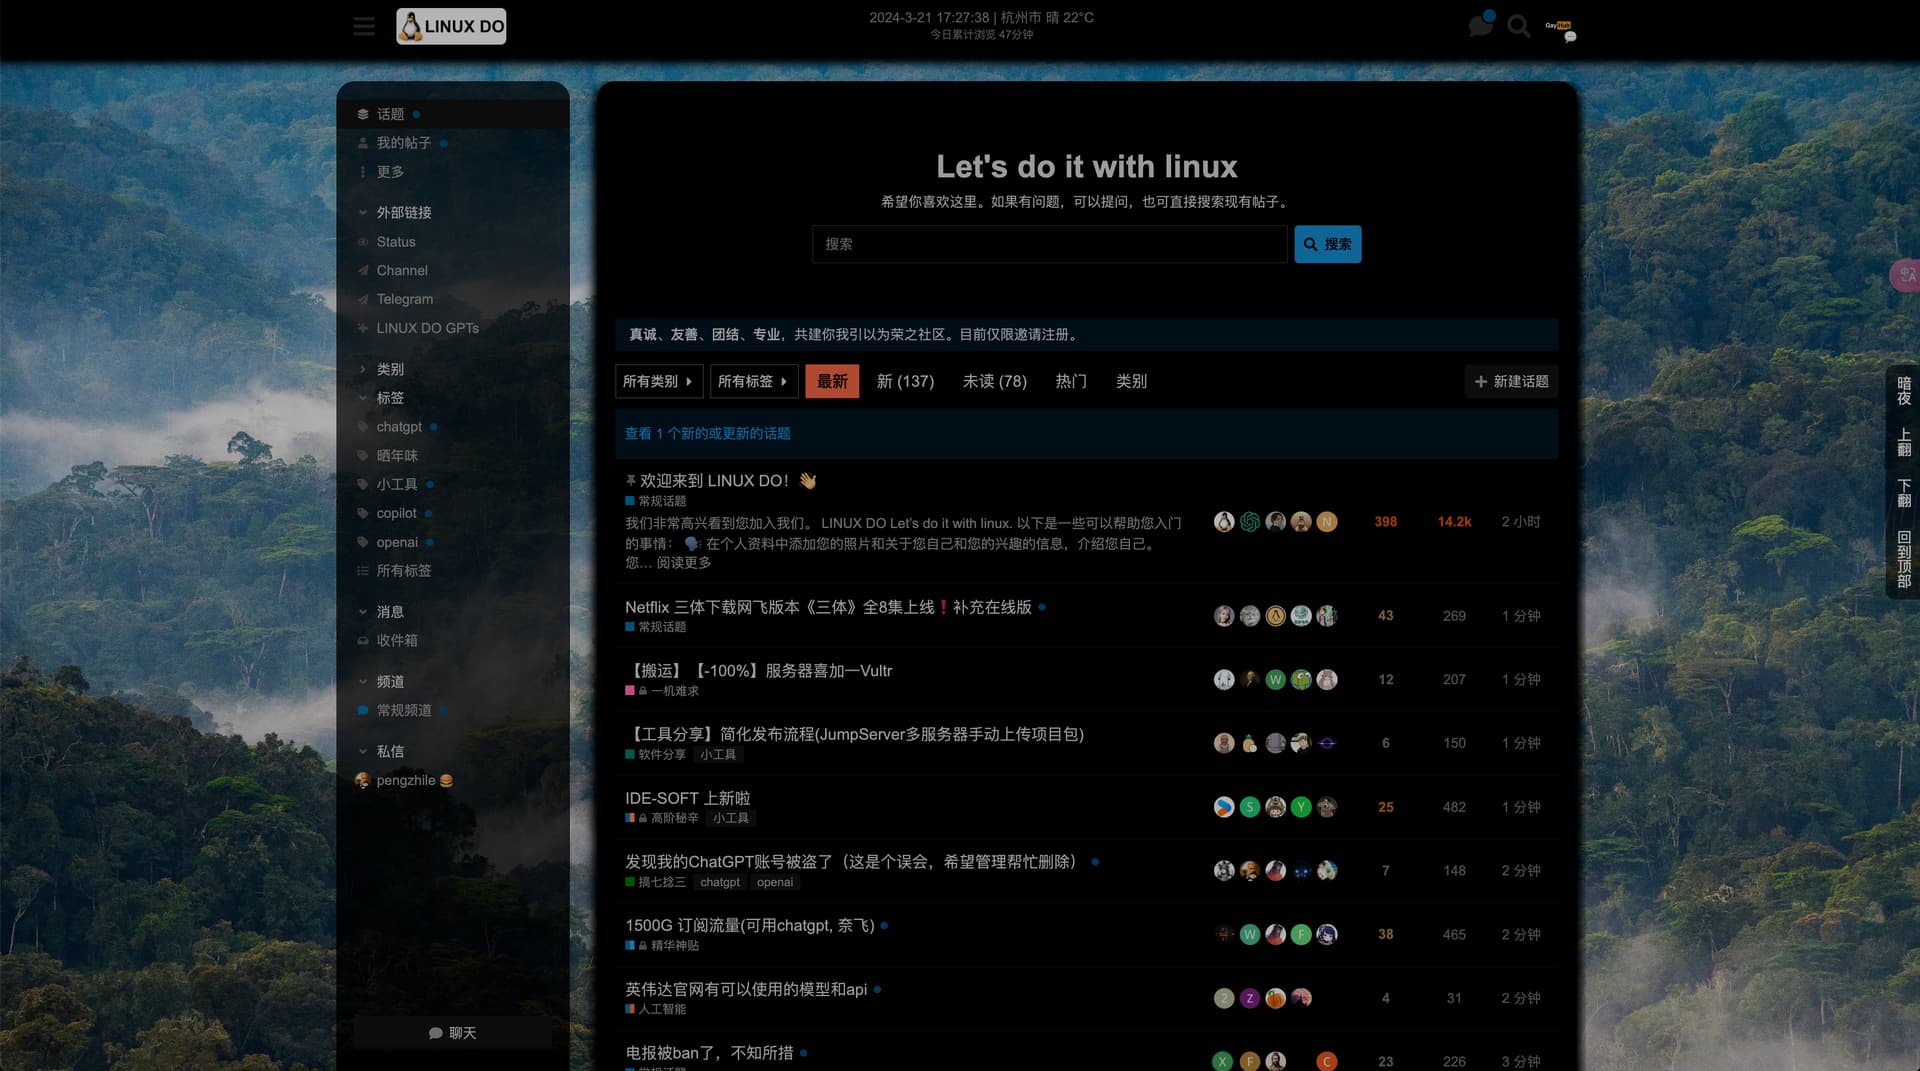The width and height of the screenshot is (1920, 1071).
Task: Switch to 热门 tab
Action: tap(1071, 382)
